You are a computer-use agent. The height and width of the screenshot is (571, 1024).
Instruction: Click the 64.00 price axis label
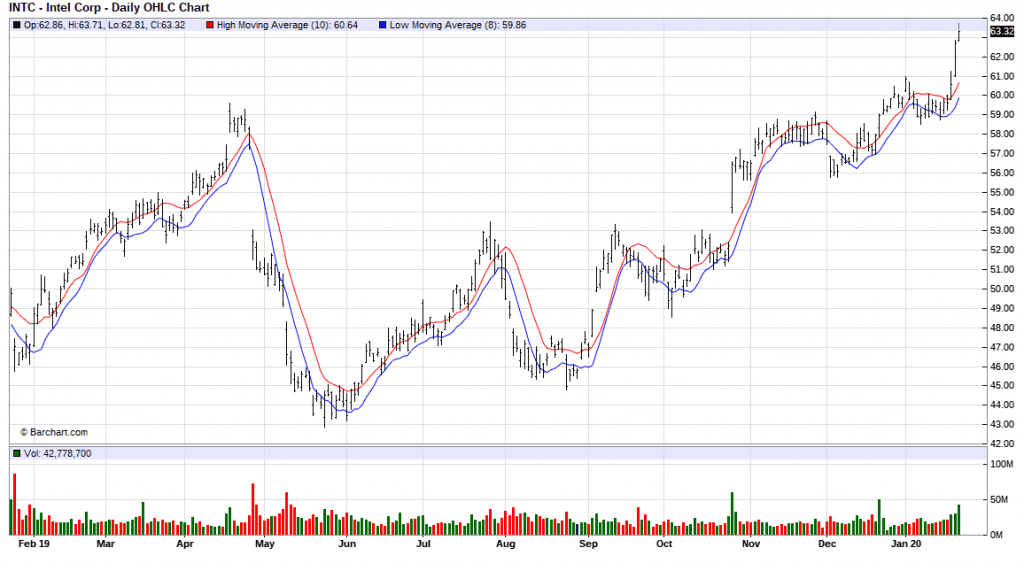click(1002, 18)
